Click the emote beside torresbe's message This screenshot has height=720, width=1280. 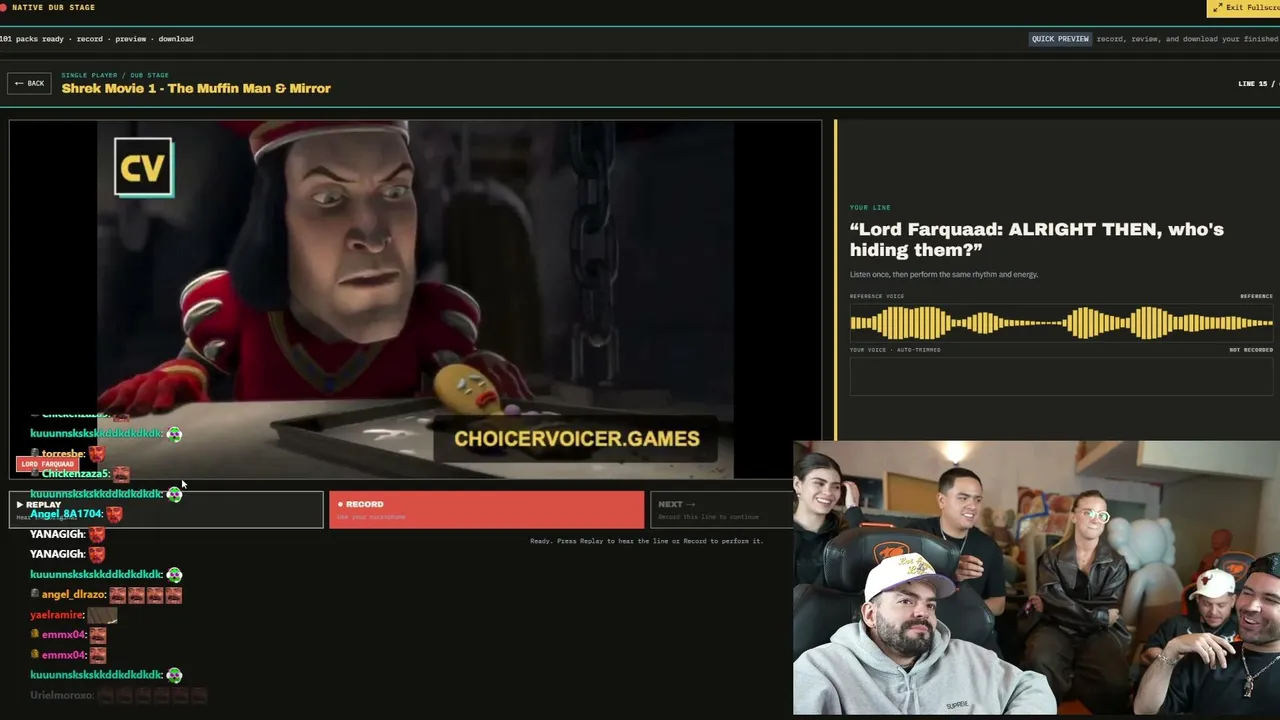[x=97, y=454]
